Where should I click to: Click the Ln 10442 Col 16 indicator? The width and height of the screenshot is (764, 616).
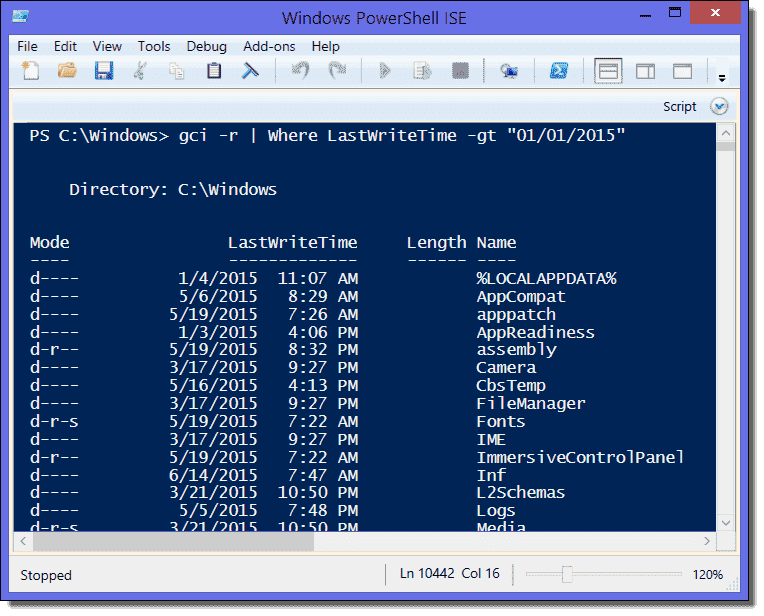click(x=450, y=574)
